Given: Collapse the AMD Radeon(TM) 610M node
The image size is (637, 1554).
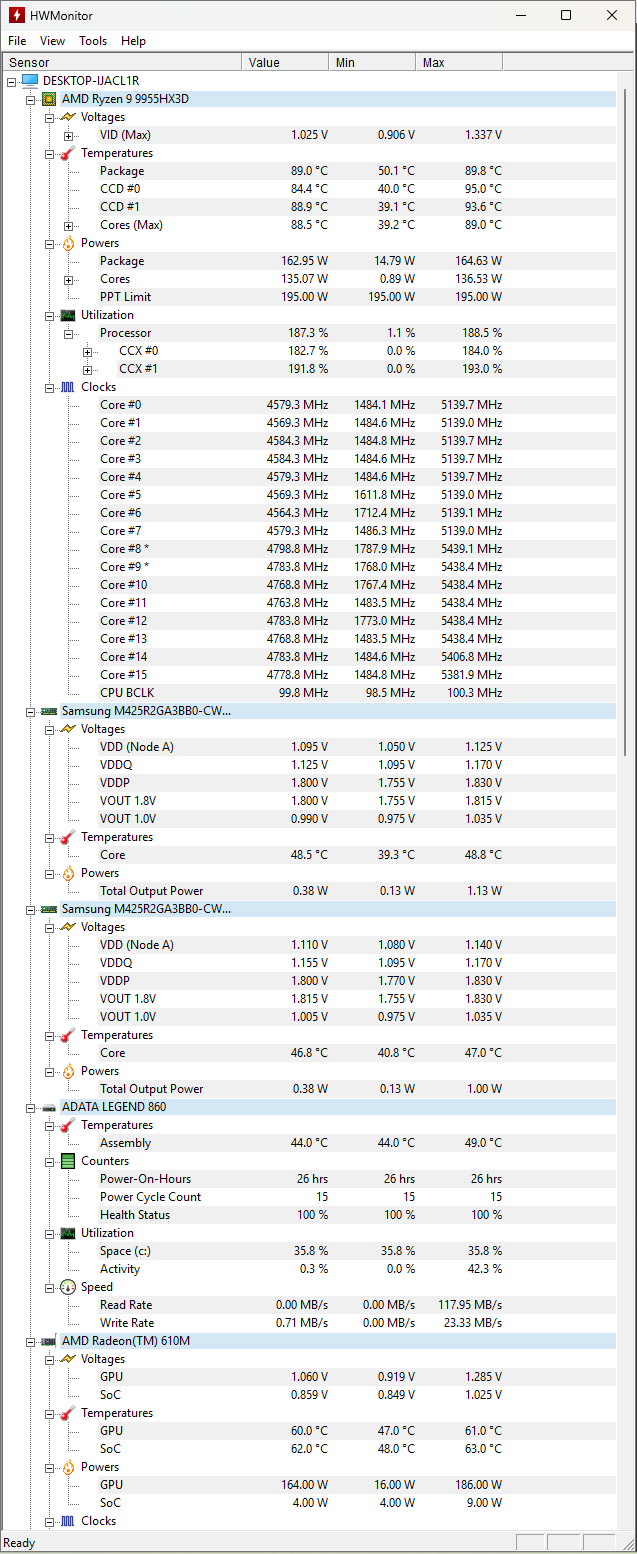Looking at the screenshot, I should (x=30, y=1341).
